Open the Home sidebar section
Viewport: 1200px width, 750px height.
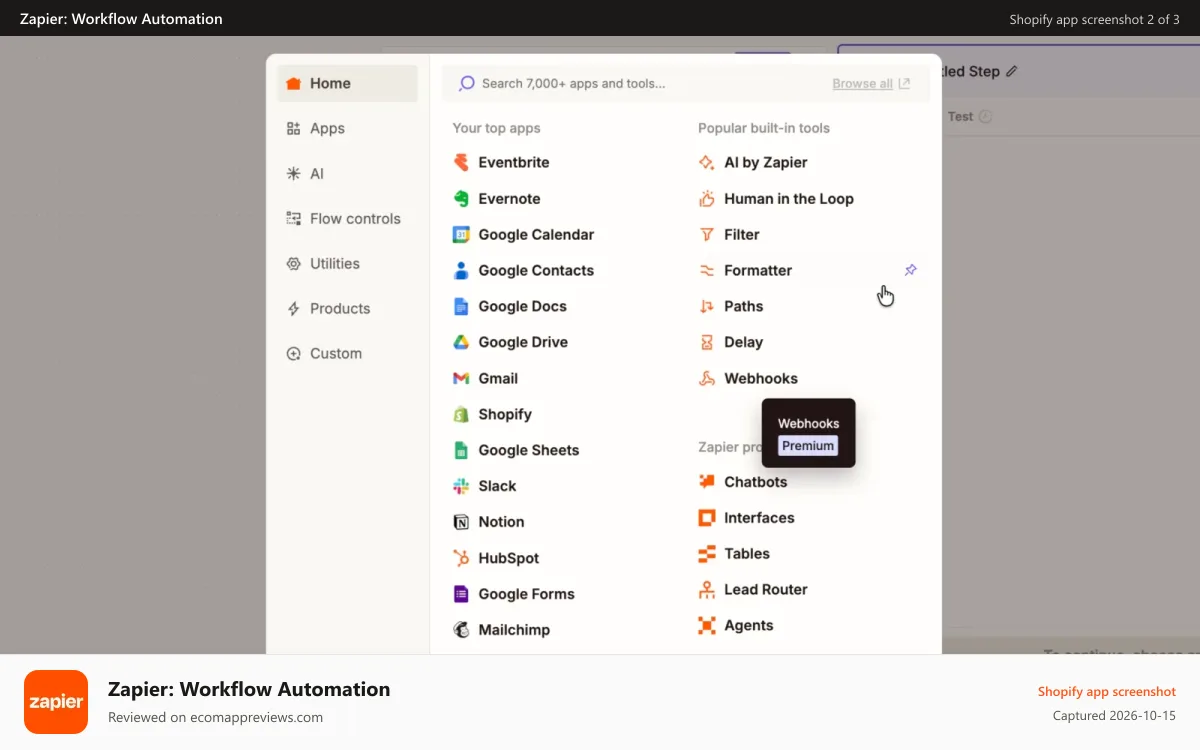(x=347, y=84)
